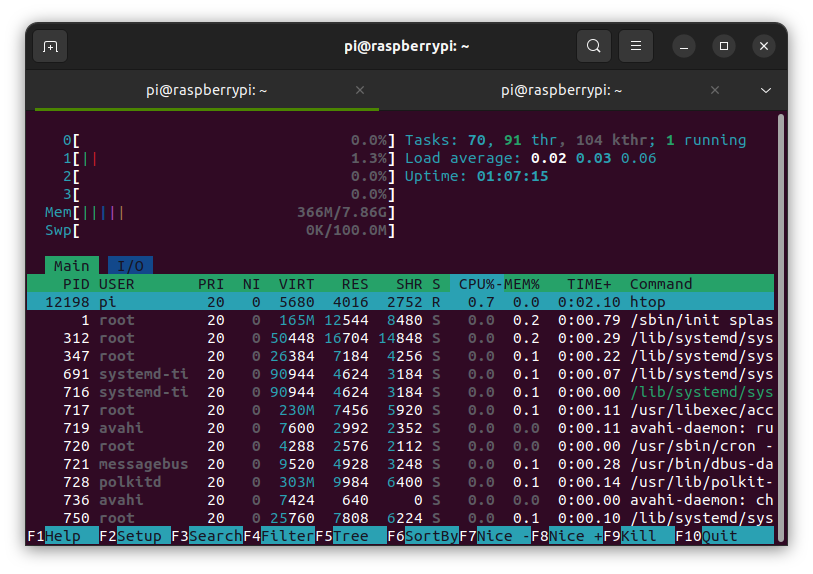Select /usr/sbin/cron row PID 720
813x574 pixels.
click(x=400, y=446)
